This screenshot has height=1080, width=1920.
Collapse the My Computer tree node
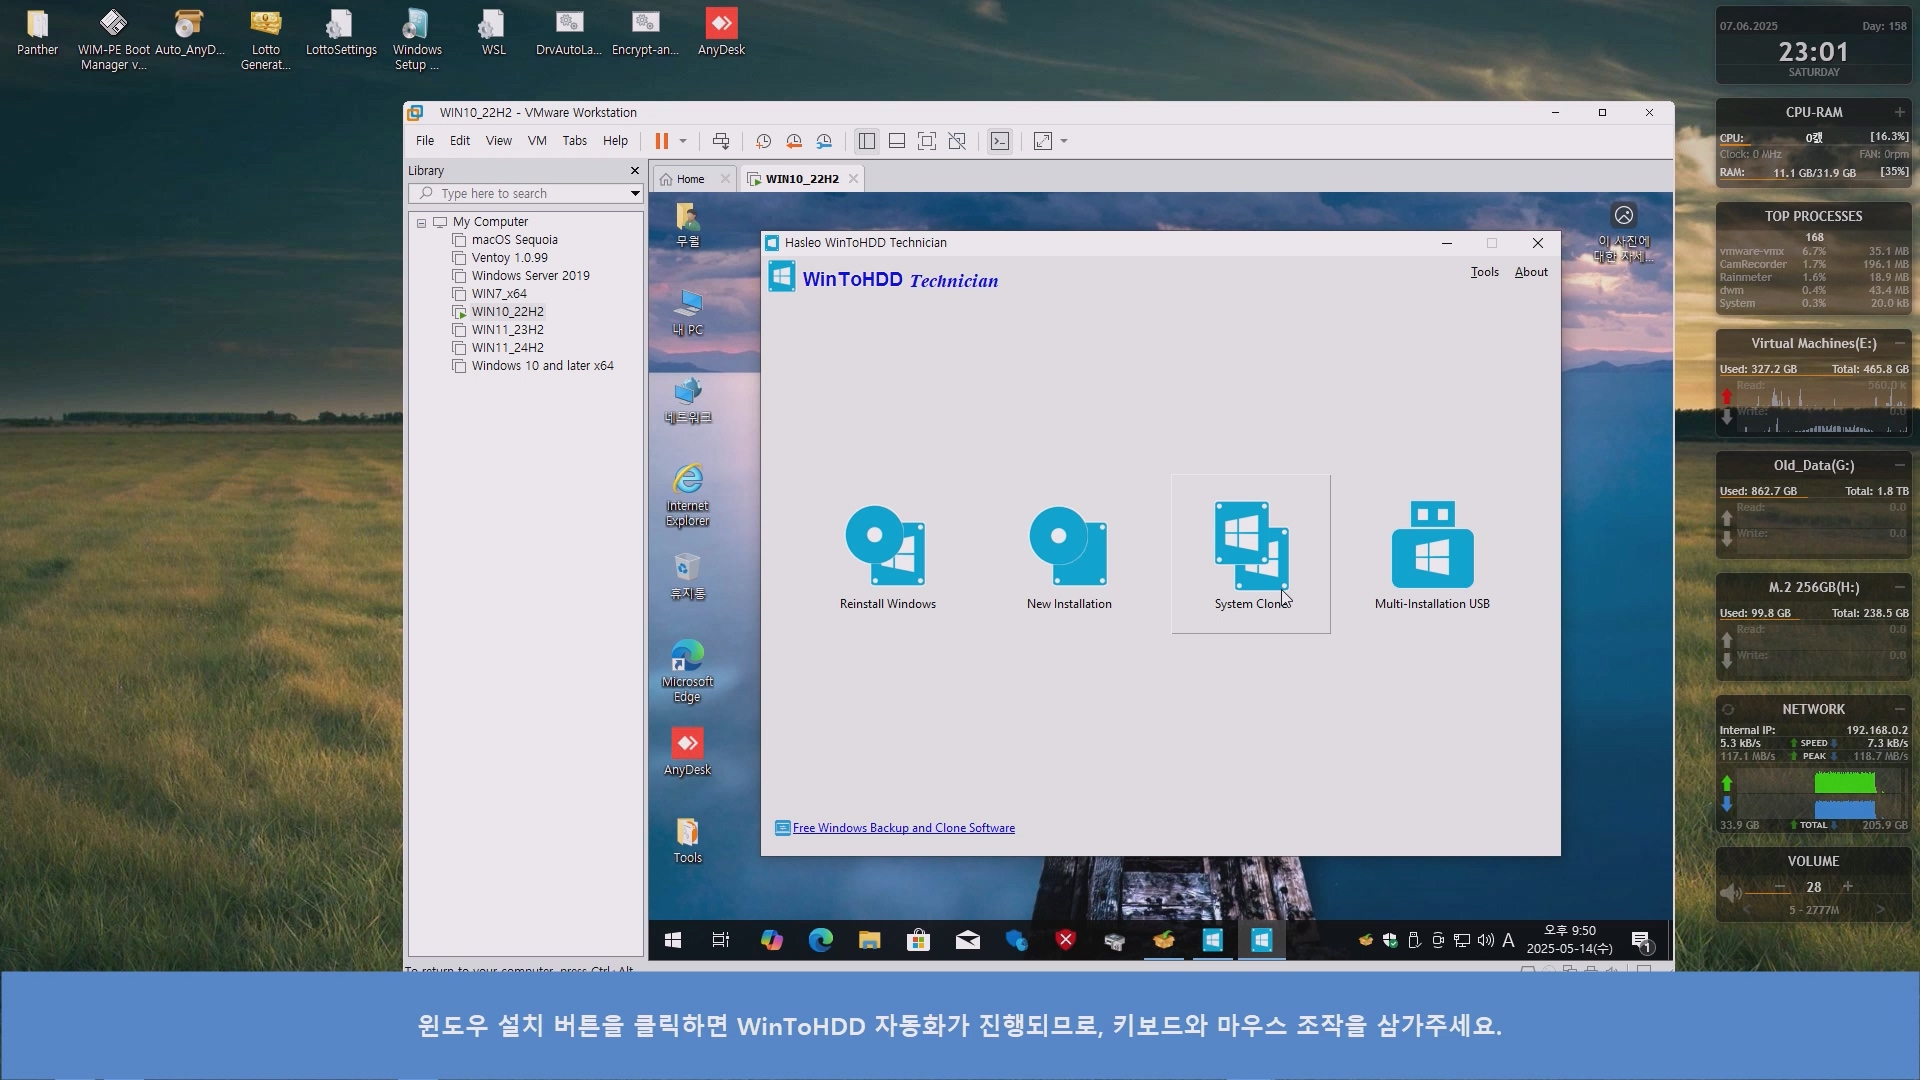(x=422, y=223)
